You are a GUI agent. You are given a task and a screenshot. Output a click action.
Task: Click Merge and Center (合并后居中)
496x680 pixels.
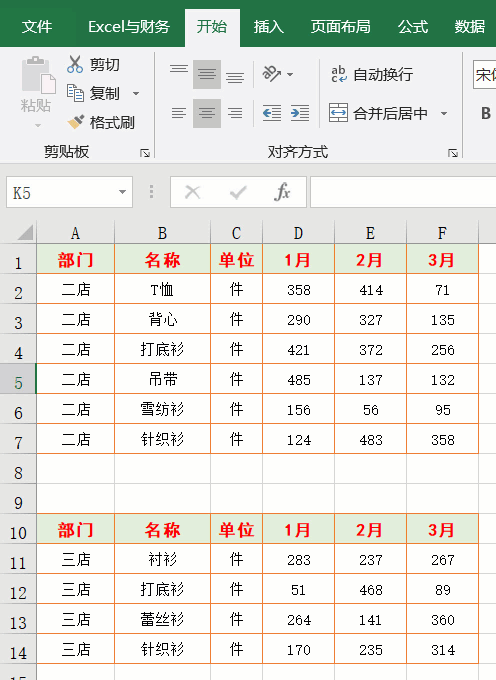(379, 114)
